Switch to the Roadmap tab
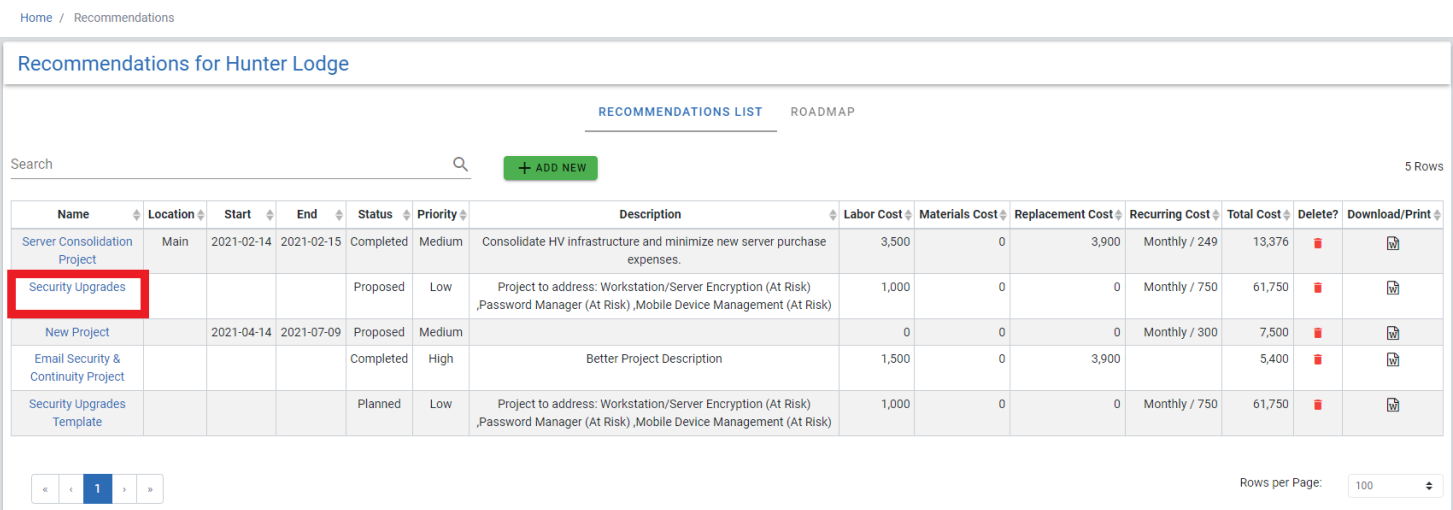The width and height of the screenshot is (1453, 510). (822, 112)
